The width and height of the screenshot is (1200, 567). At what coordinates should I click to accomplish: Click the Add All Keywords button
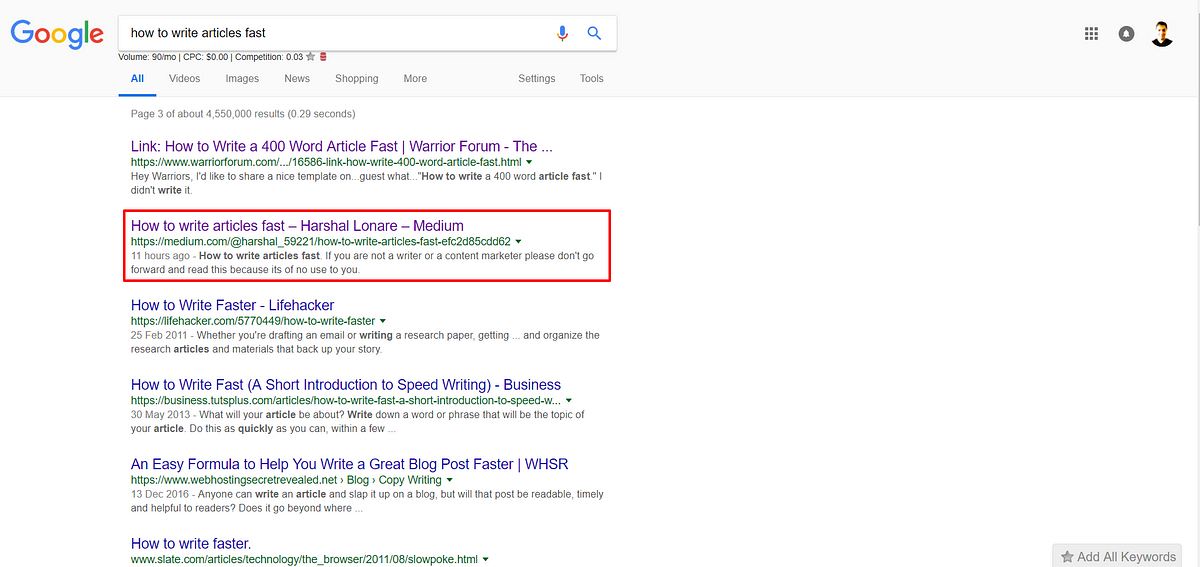pyautogui.click(x=1118, y=556)
